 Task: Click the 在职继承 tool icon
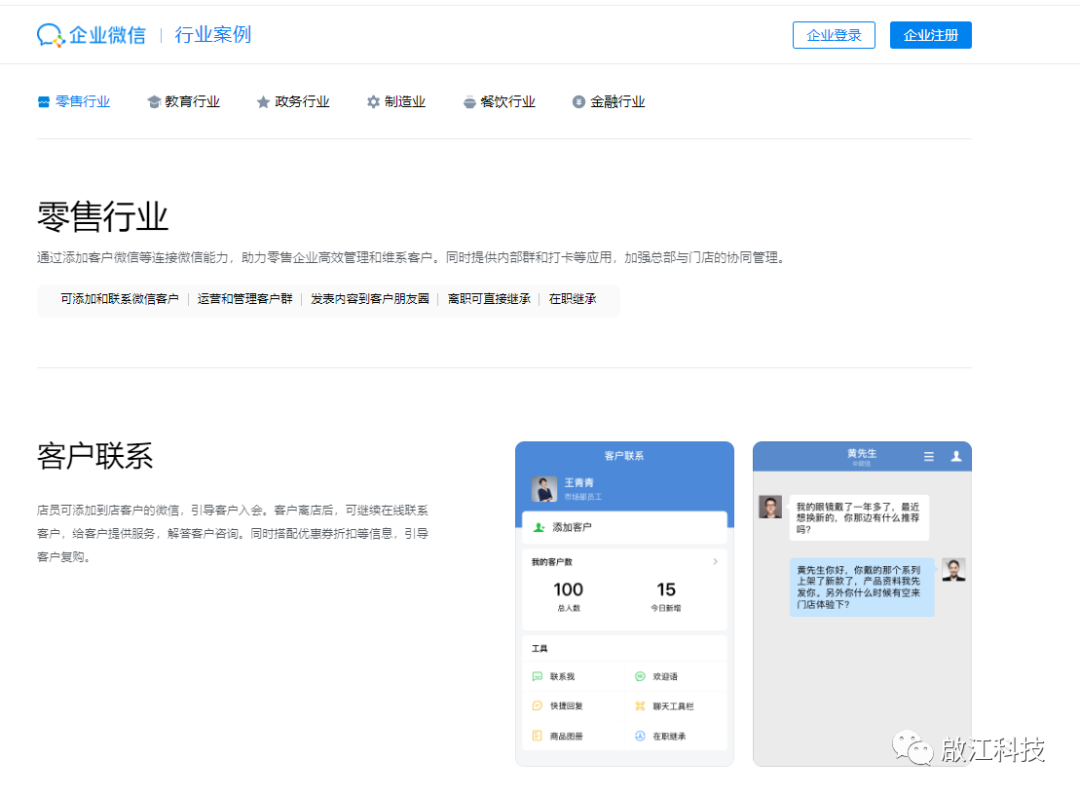640,736
